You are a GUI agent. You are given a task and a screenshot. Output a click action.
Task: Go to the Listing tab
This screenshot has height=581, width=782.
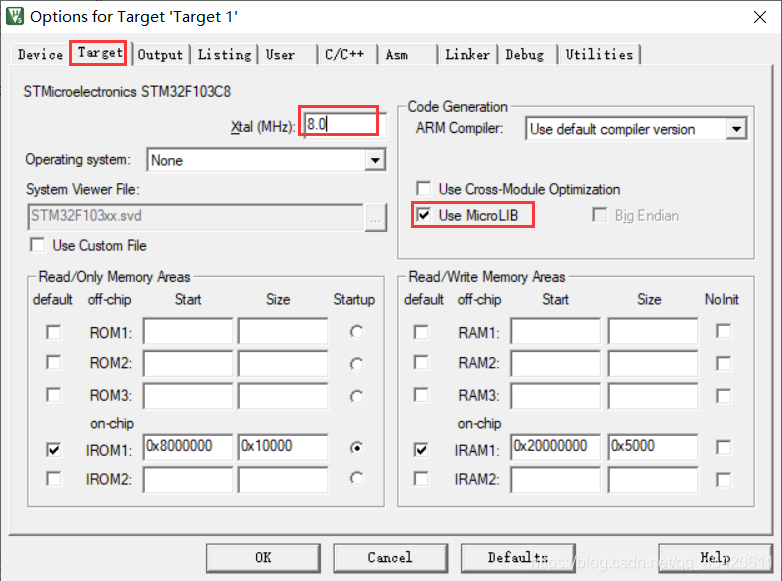click(224, 54)
